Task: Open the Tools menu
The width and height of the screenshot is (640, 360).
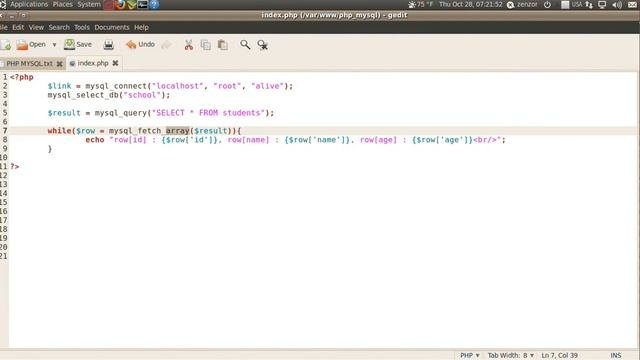Action: pyautogui.click(x=82, y=27)
